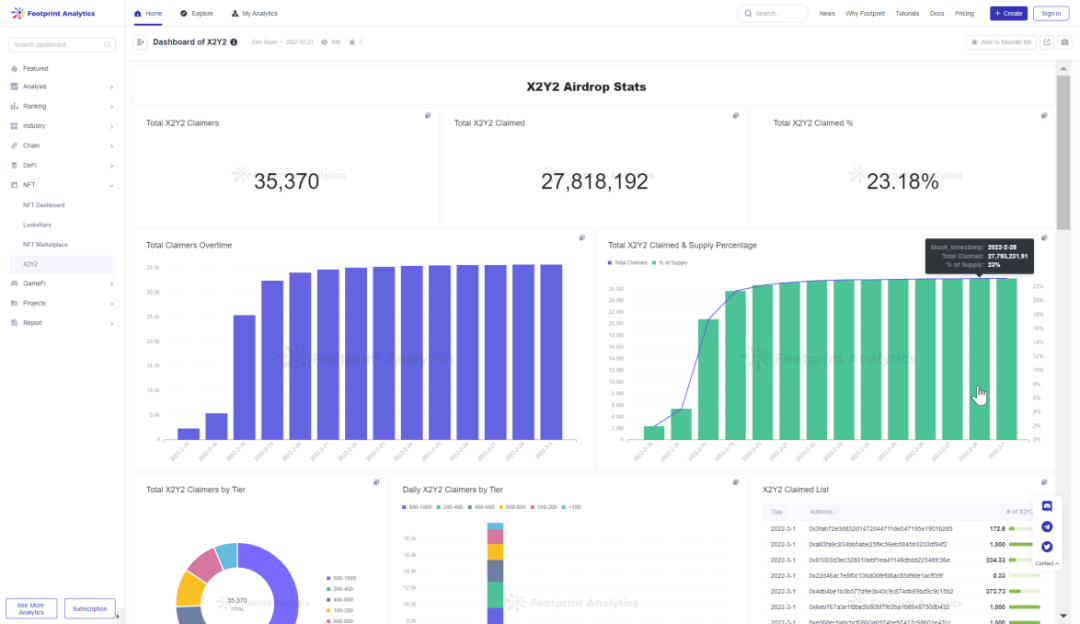Viewport: 1080px width, 624px height.
Task: Click the Create button
Action: point(1008,13)
